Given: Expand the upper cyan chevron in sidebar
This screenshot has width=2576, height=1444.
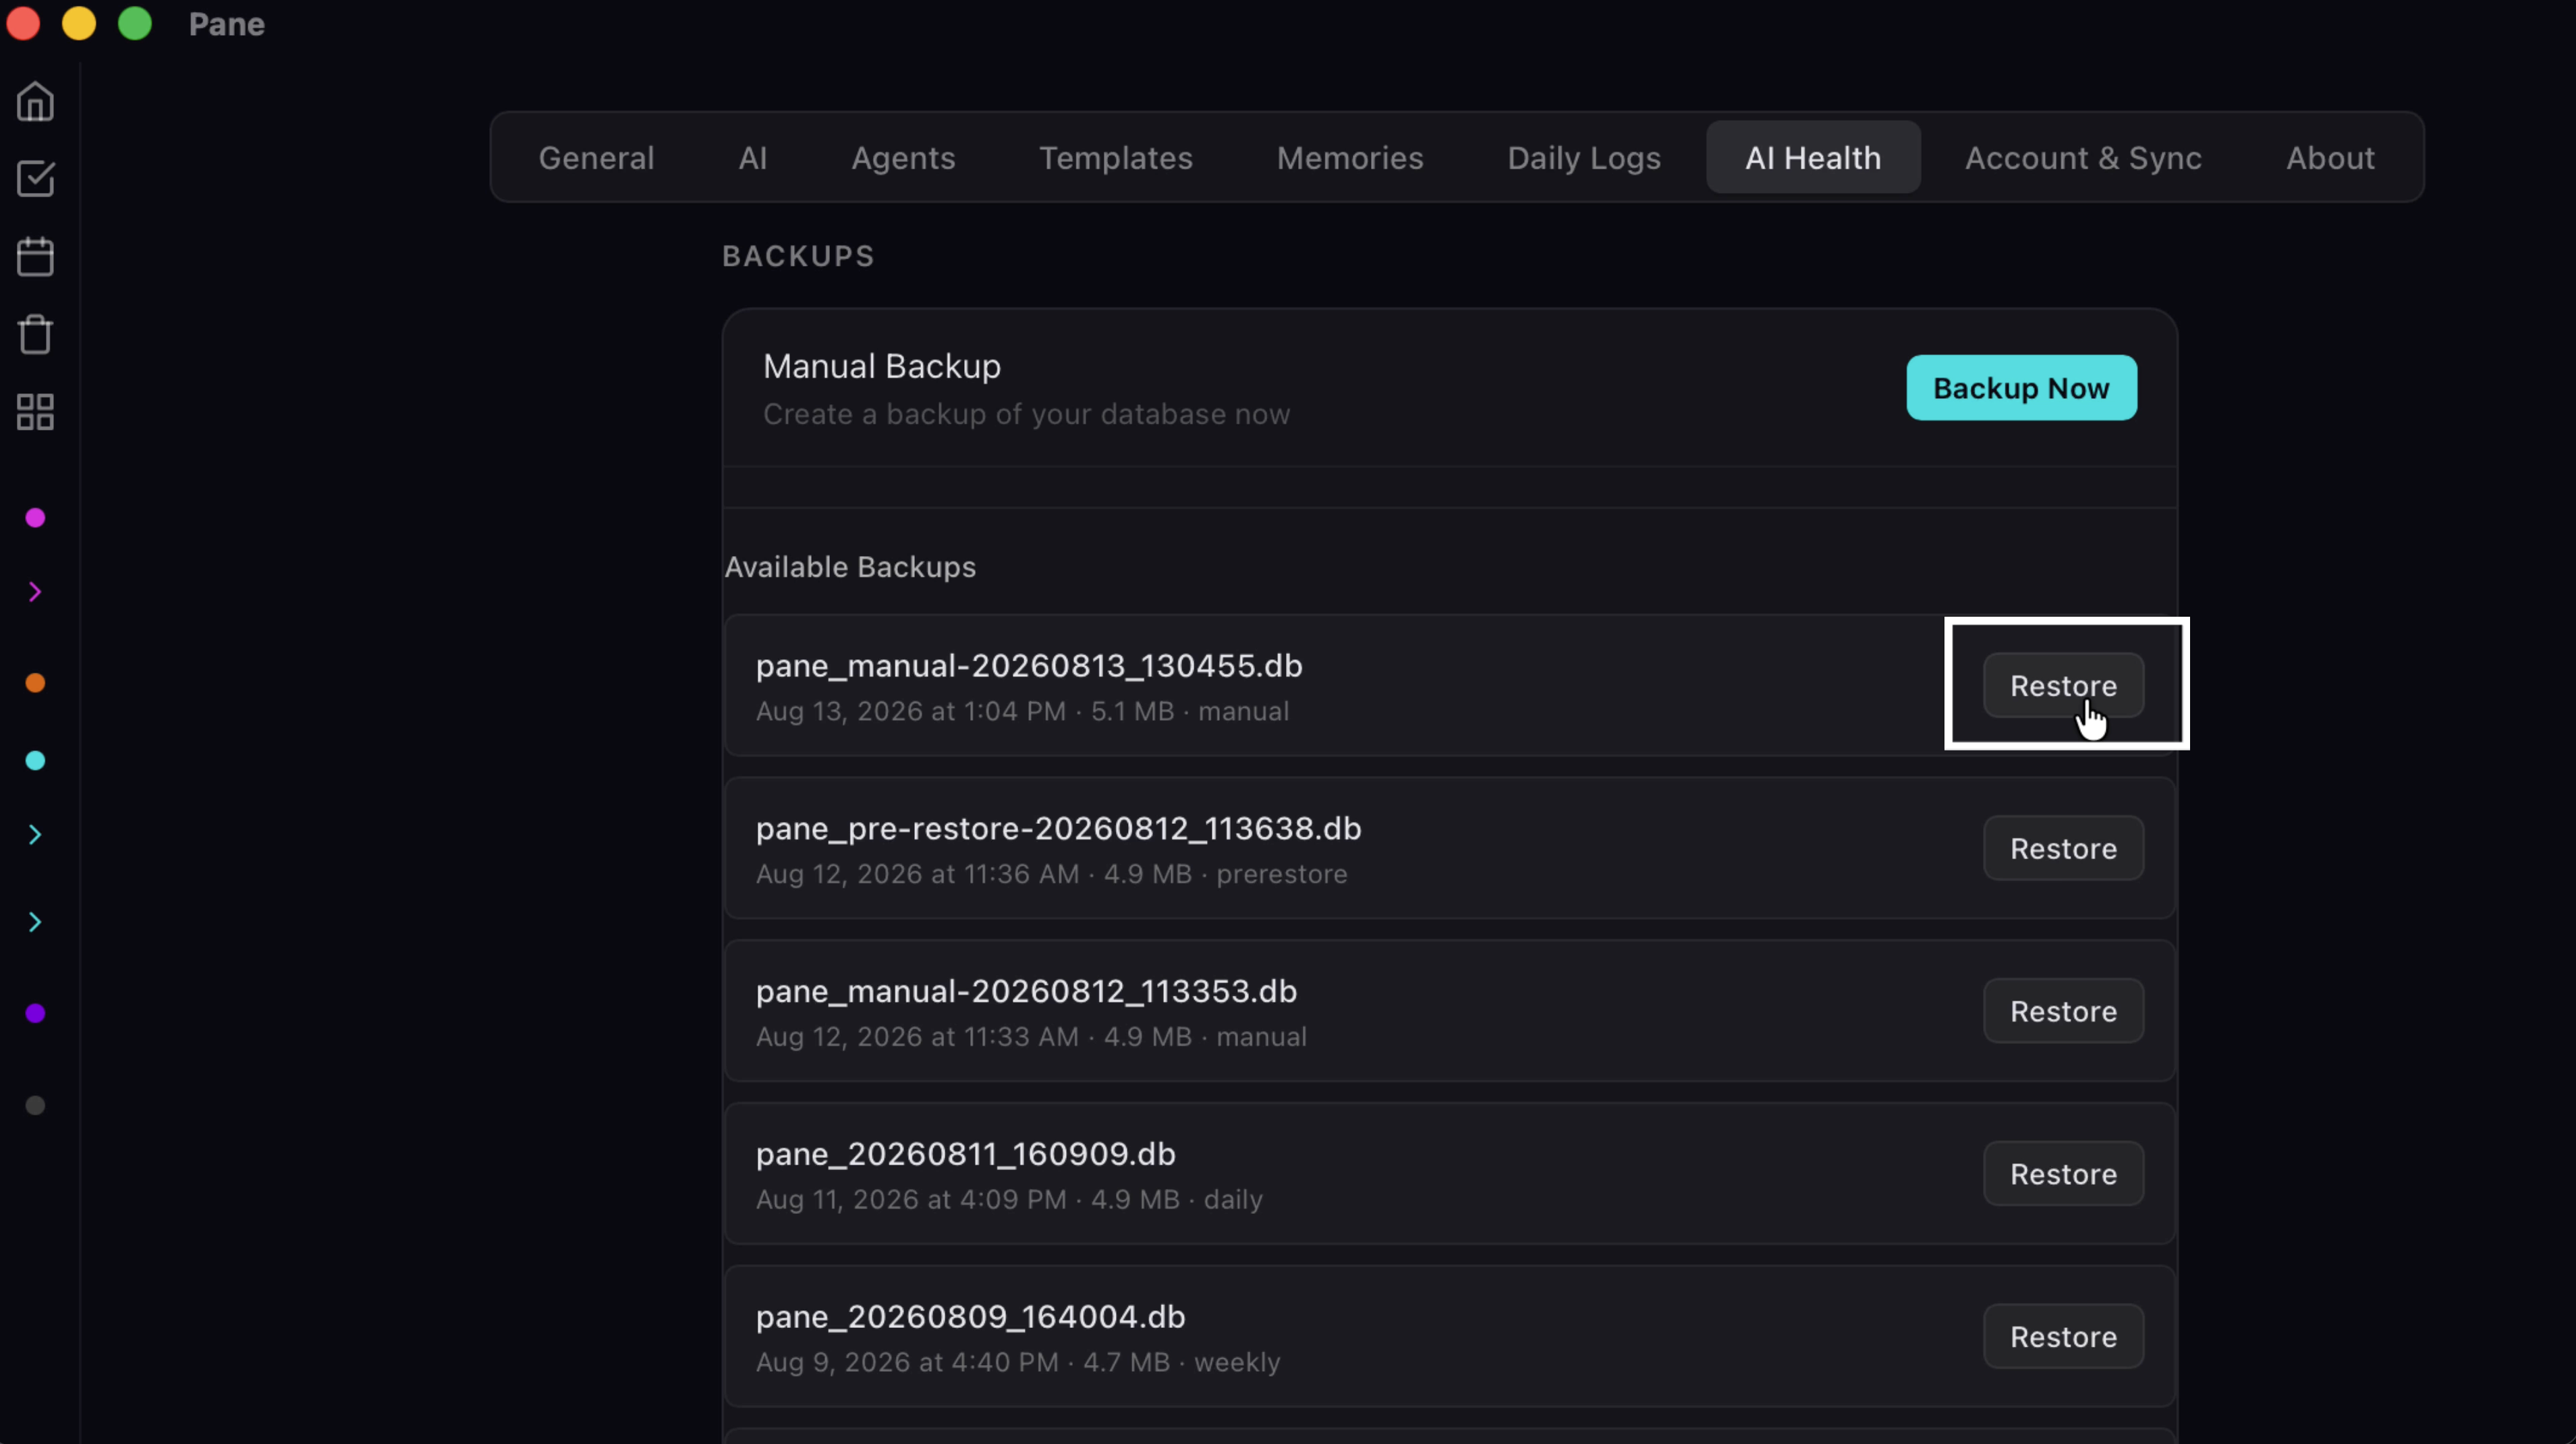Looking at the screenshot, I should [35, 835].
